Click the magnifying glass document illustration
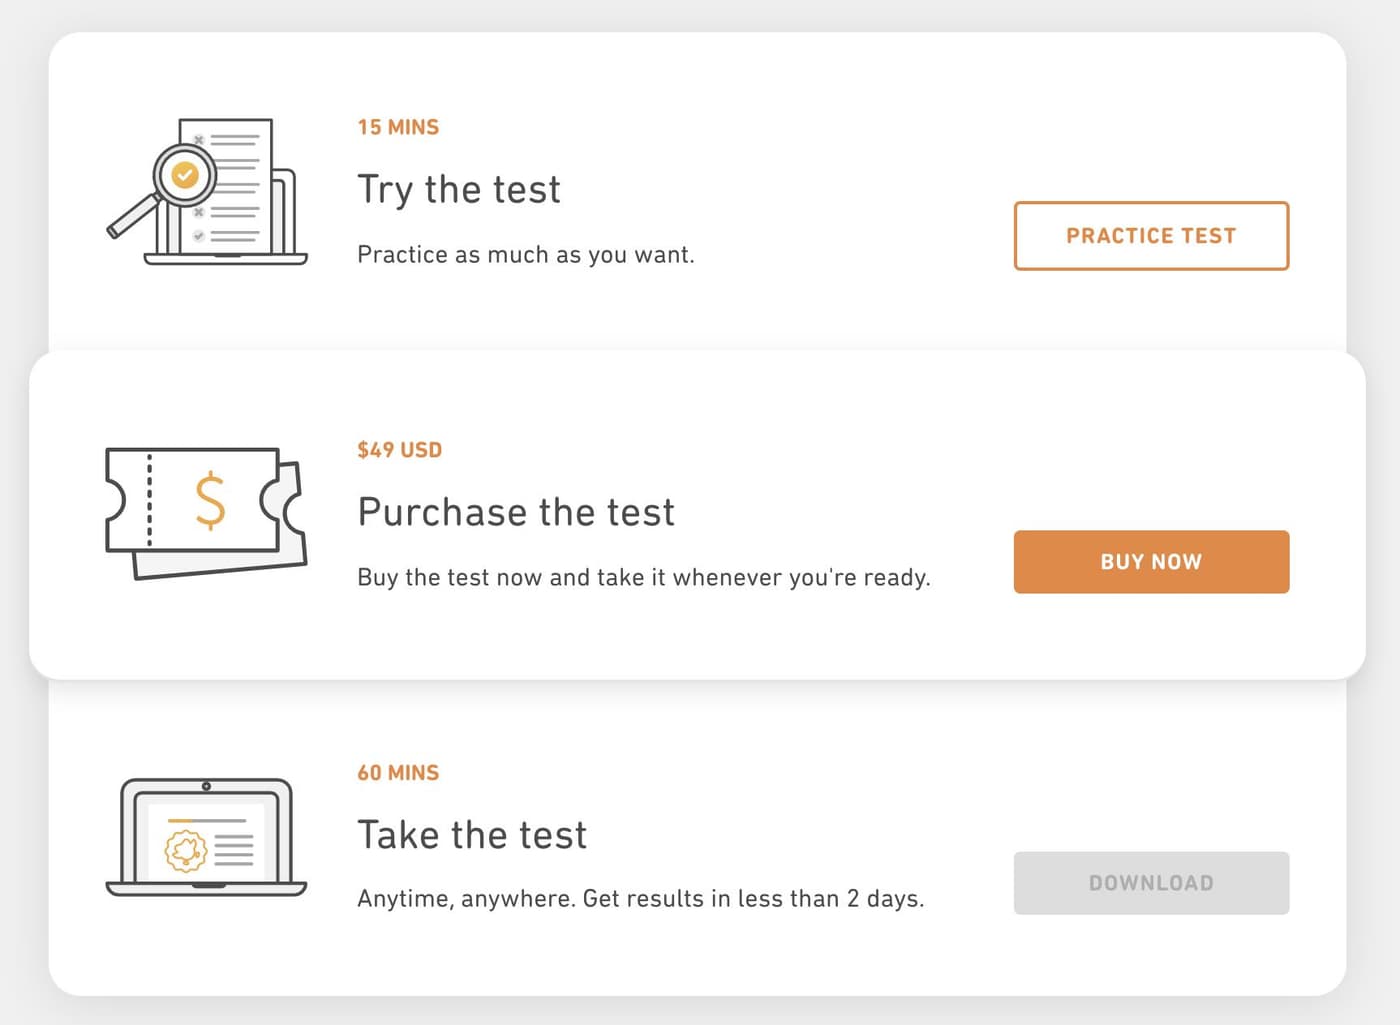This screenshot has width=1400, height=1025. click(208, 192)
